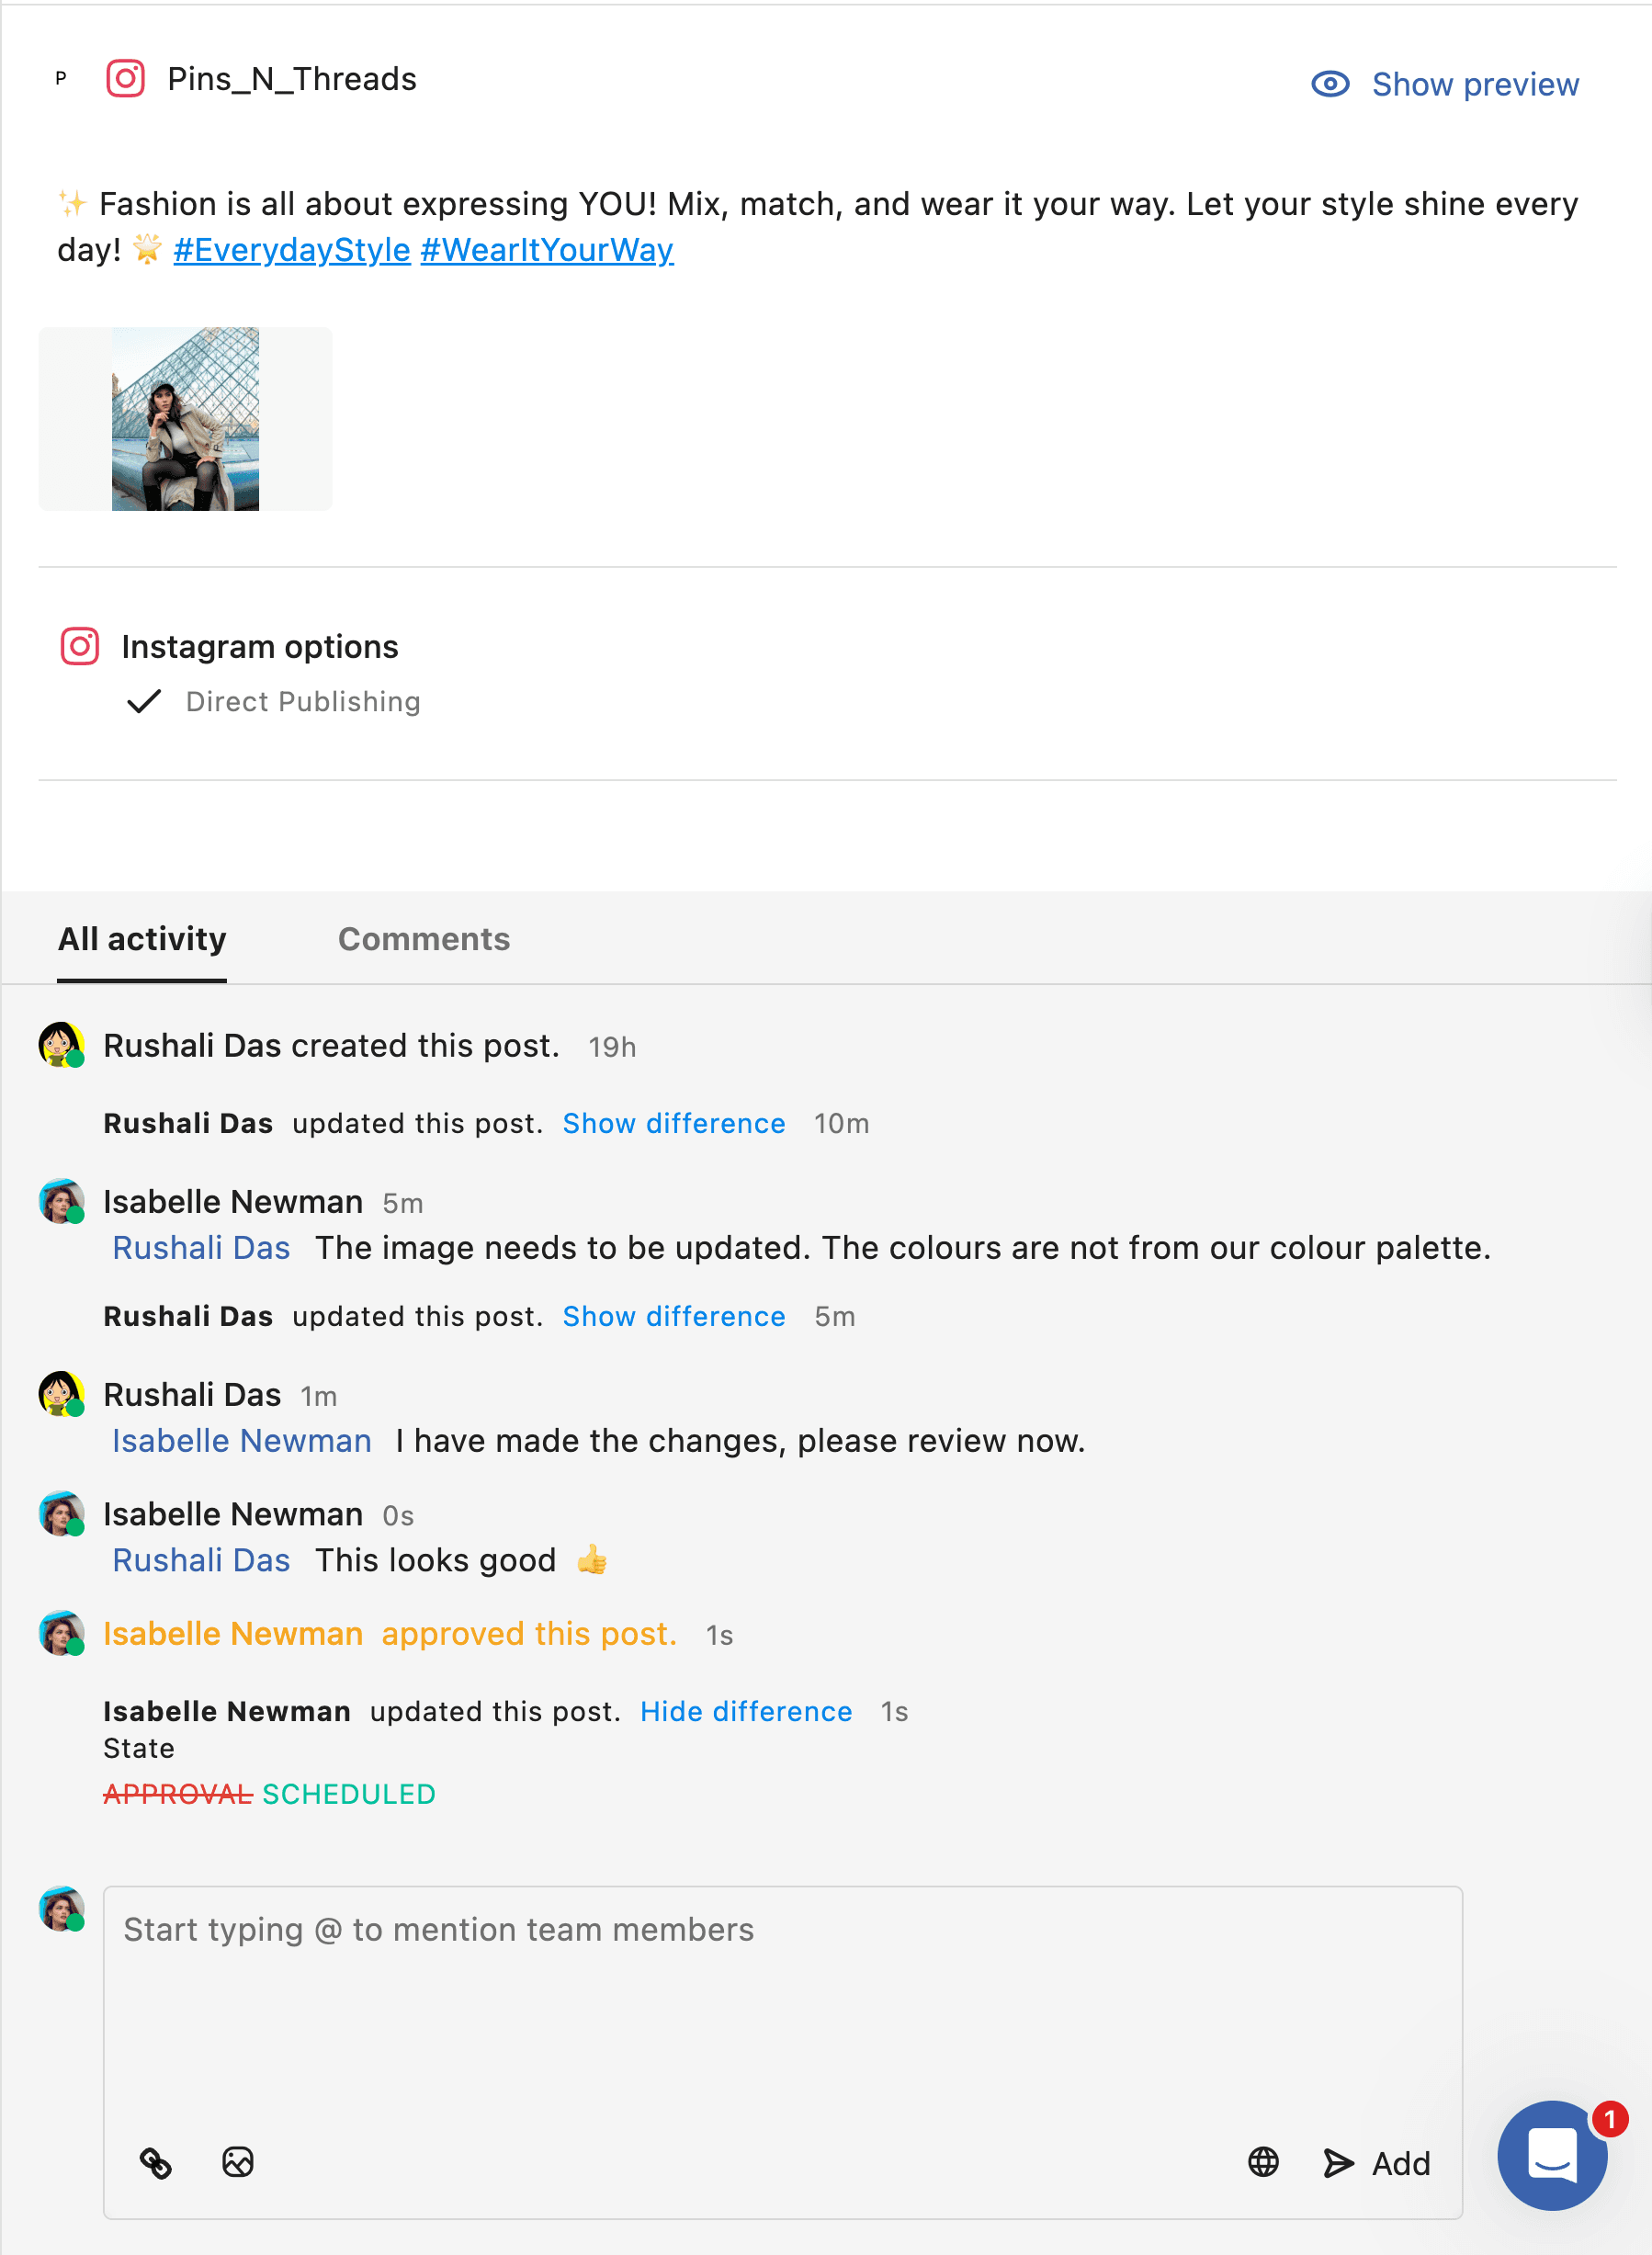The width and height of the screenshot is (1652, 2255).
Task: Switch to the Comments tab
Action: [424, 939]
